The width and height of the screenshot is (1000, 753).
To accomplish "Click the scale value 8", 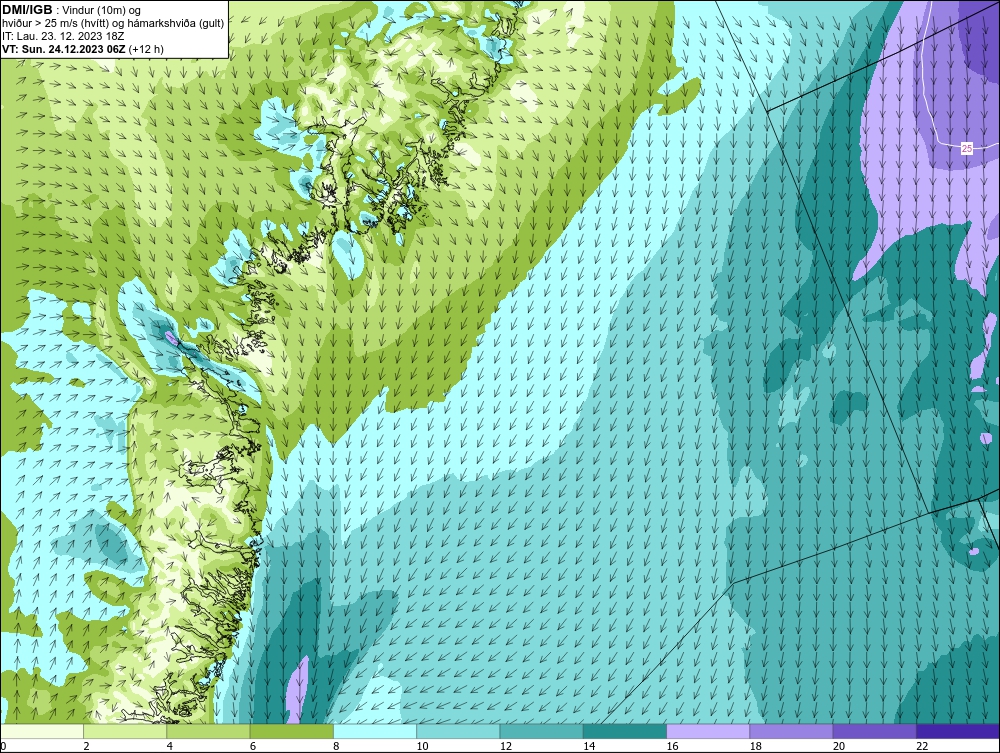I will [x=336, y=747].
